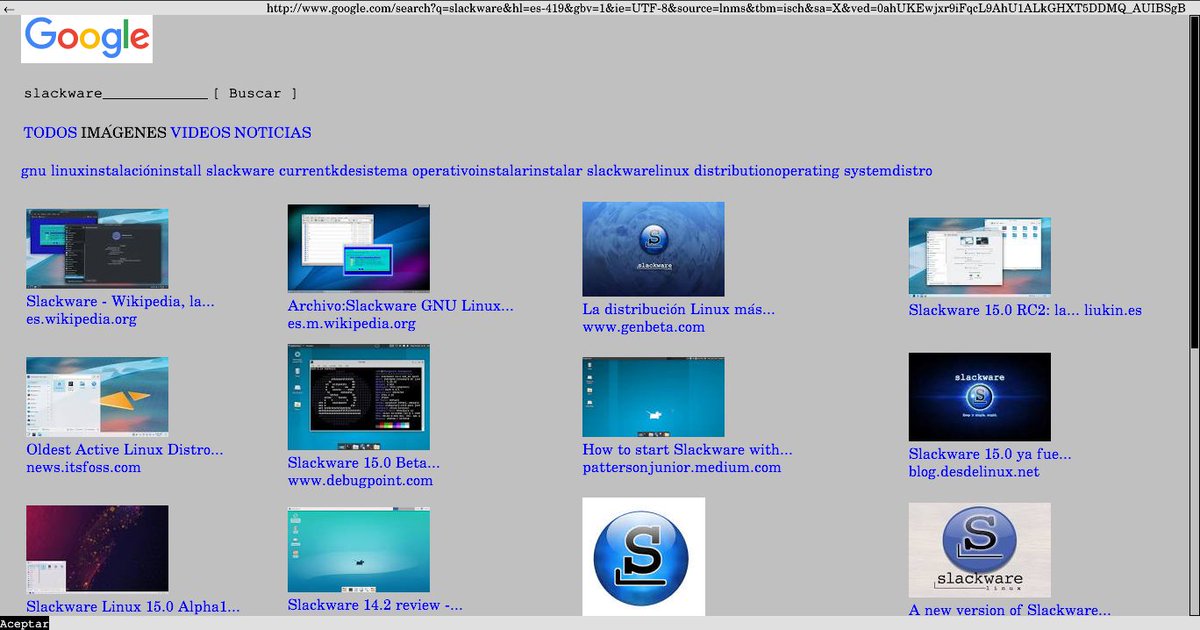Image resolution: width=1200 pixels, height=630 pixels.
Task: Open 'How to start Slackware with...' link
Action: pyautogui.click(x=688, y=449)
